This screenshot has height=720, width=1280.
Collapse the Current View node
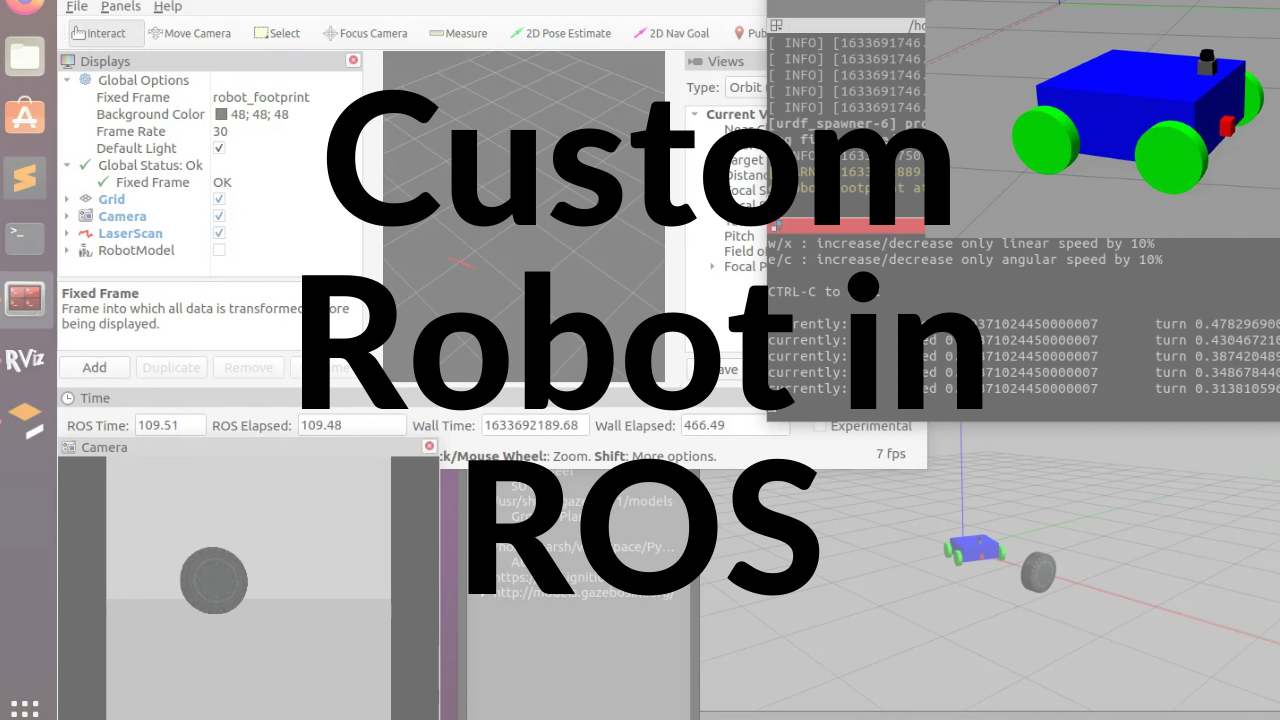coord(695,114)
